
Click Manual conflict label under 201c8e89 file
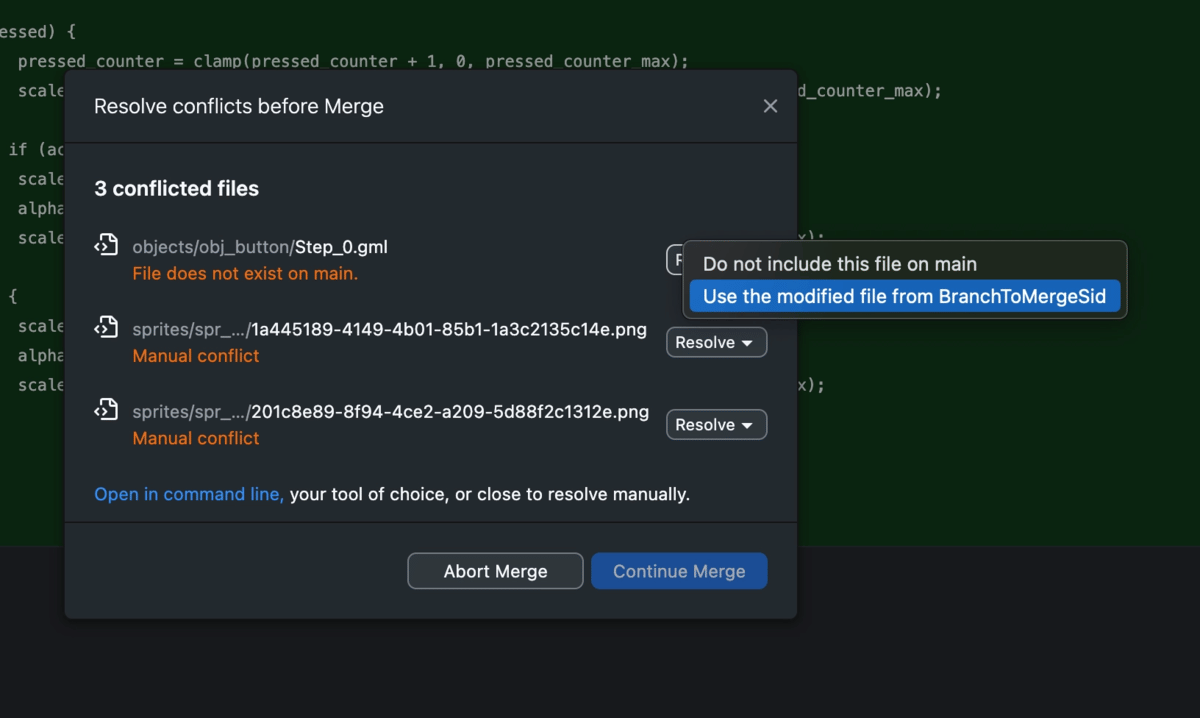pos(196,438)
